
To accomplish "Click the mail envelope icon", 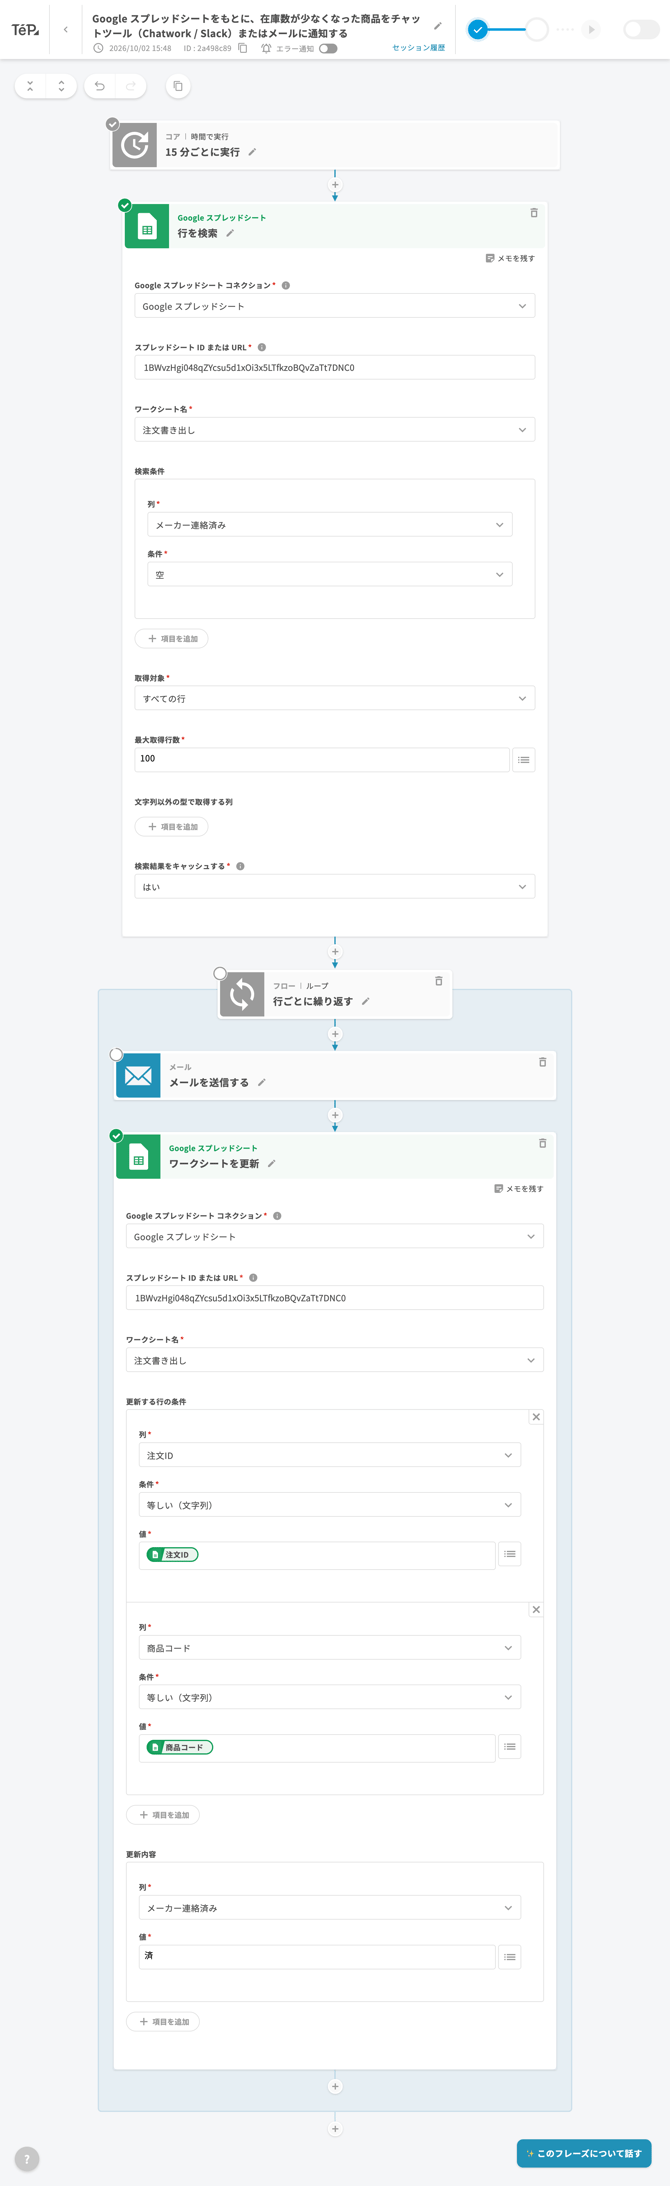I will [x=138, y=1075].
